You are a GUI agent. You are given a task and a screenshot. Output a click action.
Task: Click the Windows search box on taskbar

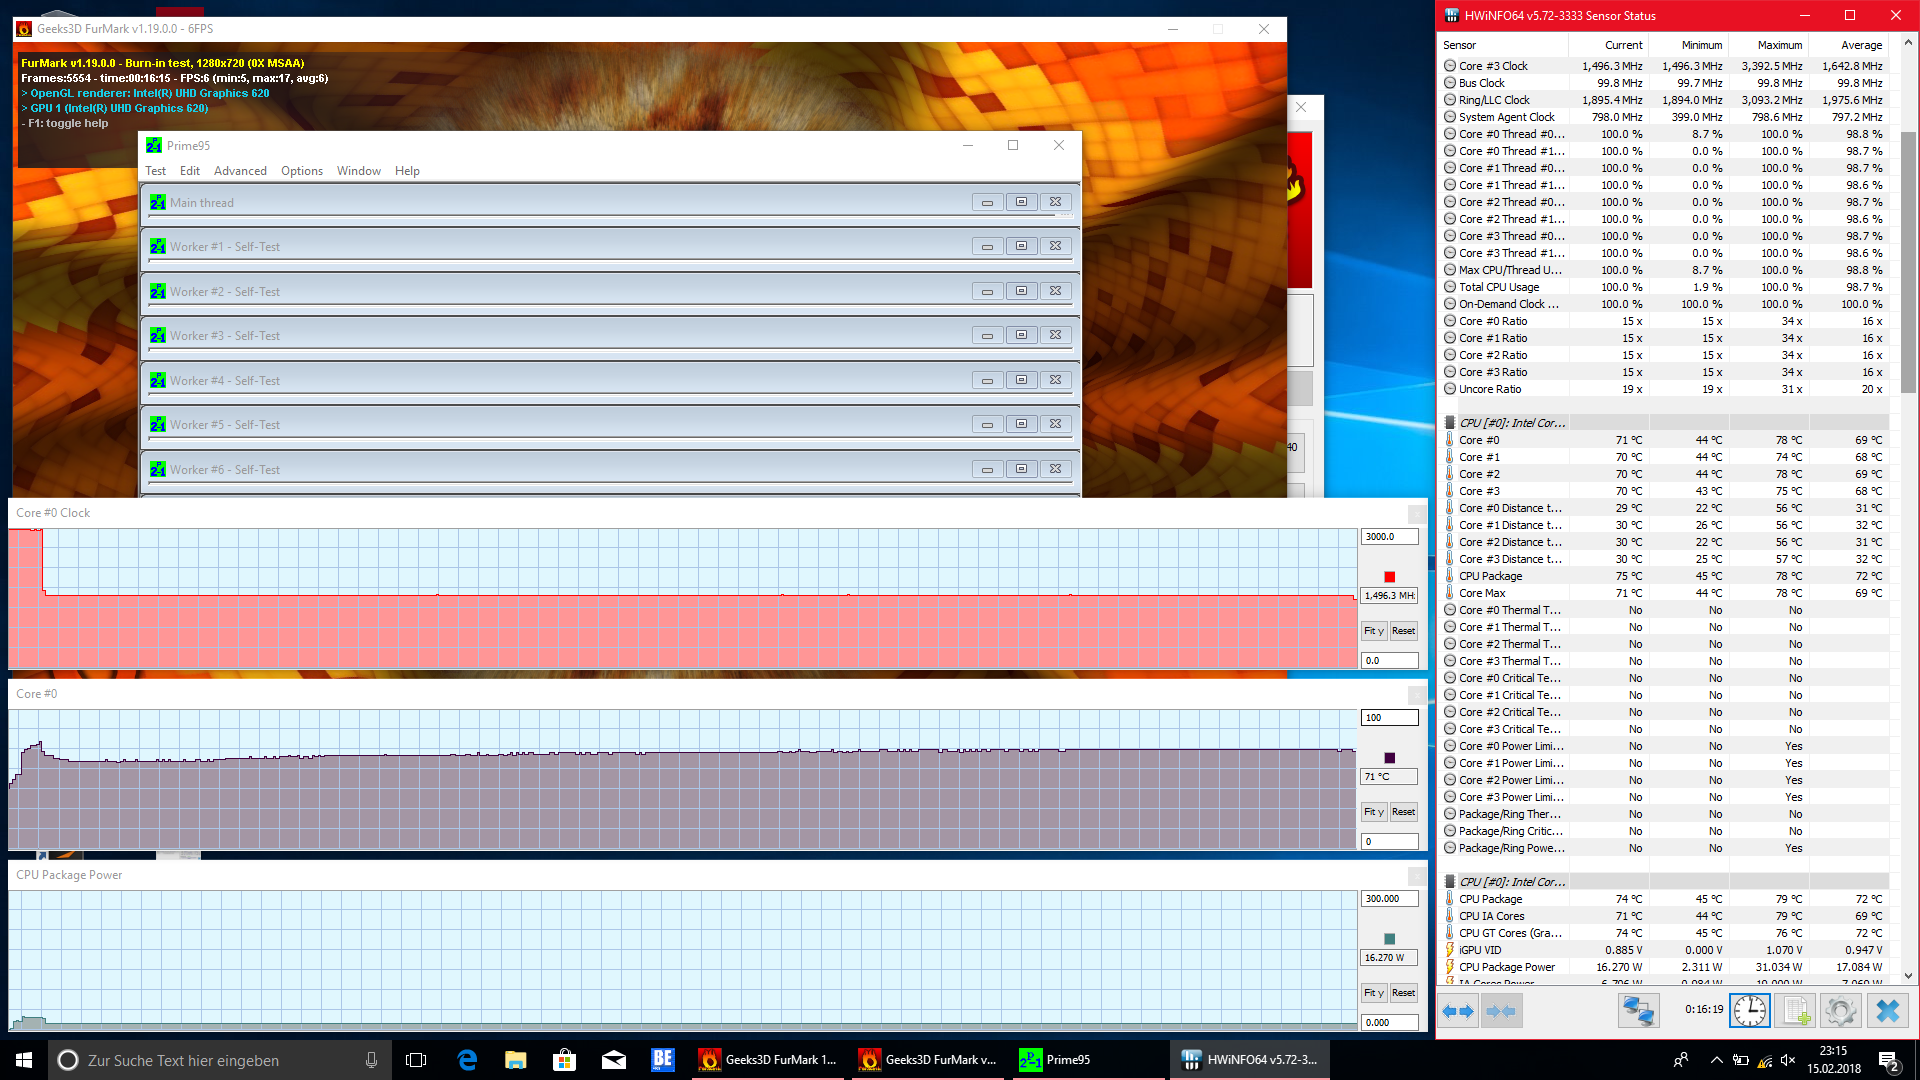[x=220, y=1060]
